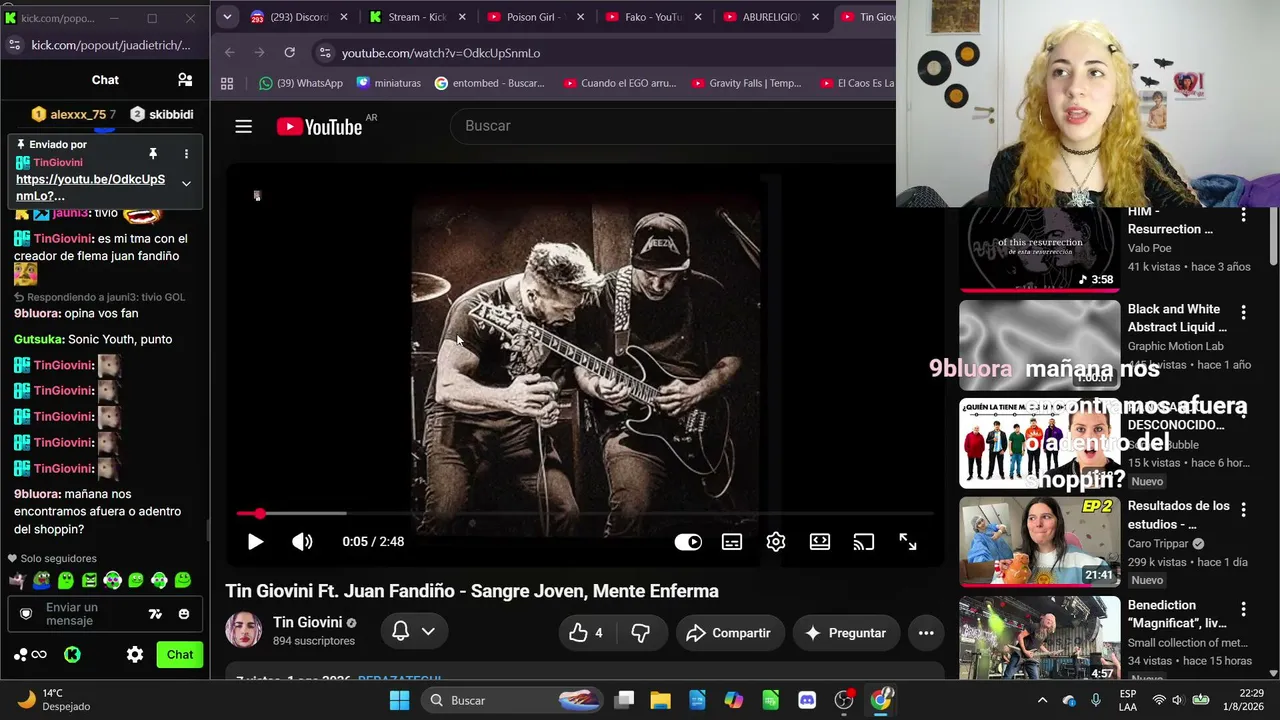This screenshot has height=720, width=1280.
Task: Show hidden system tray icons
Action: click(1042, 700)
